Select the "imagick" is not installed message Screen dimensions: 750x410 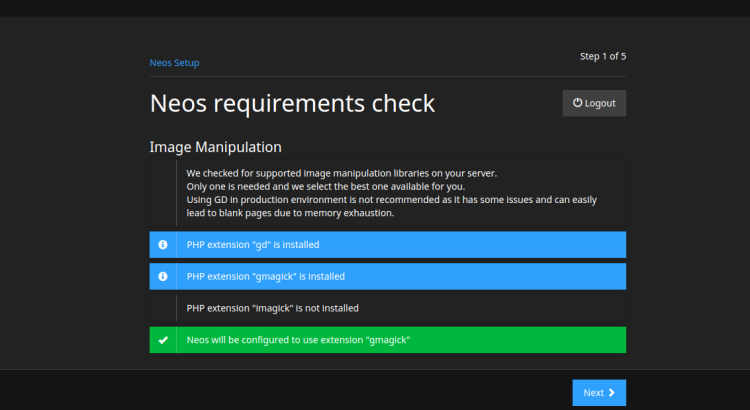tap(272, 308)
